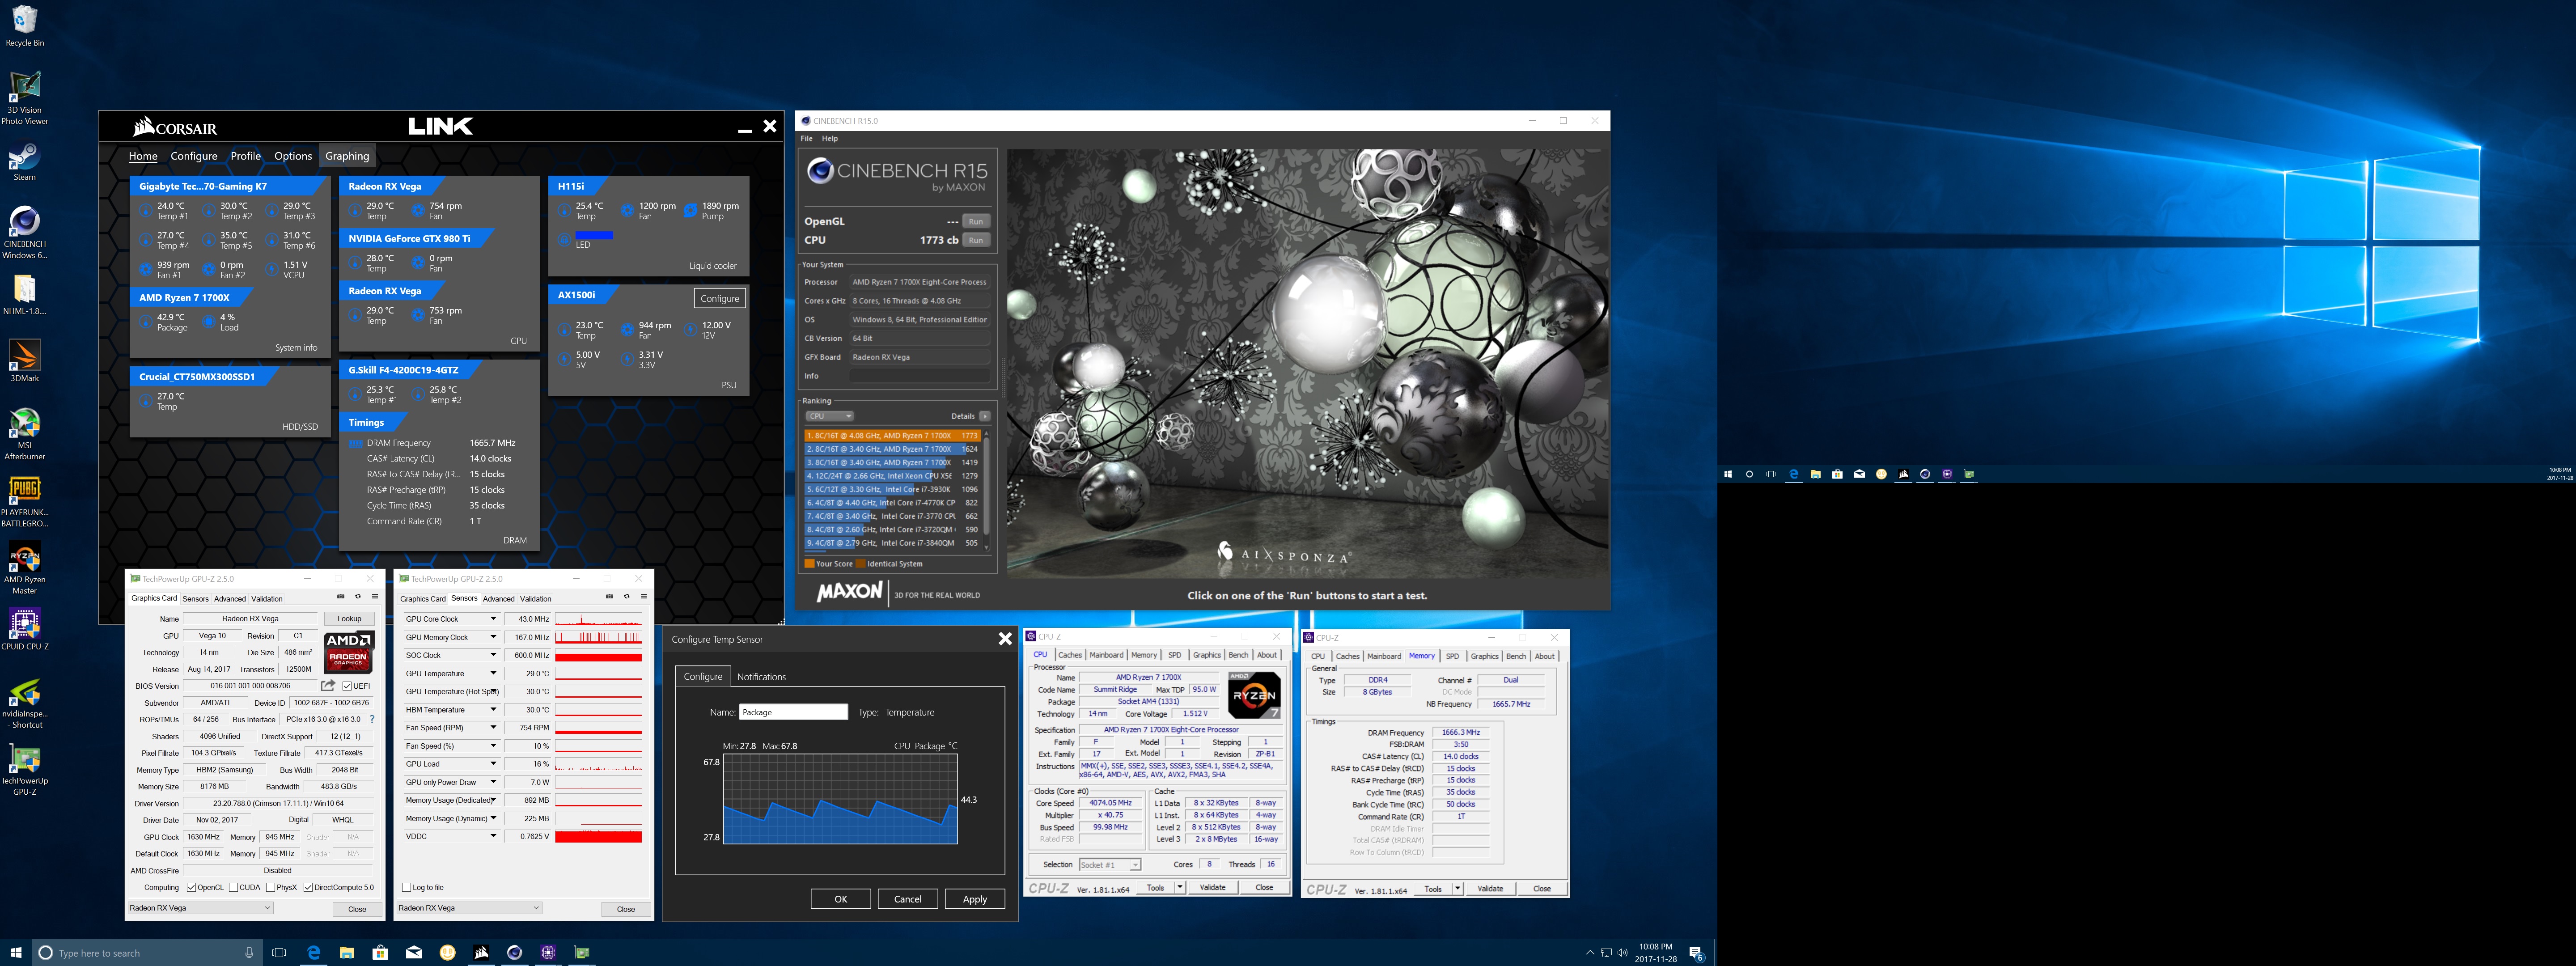Open the Tools dropdown arrow in the CPU-Z Memory tab window
The image size is (2576, 966).
pos(1457,889)
